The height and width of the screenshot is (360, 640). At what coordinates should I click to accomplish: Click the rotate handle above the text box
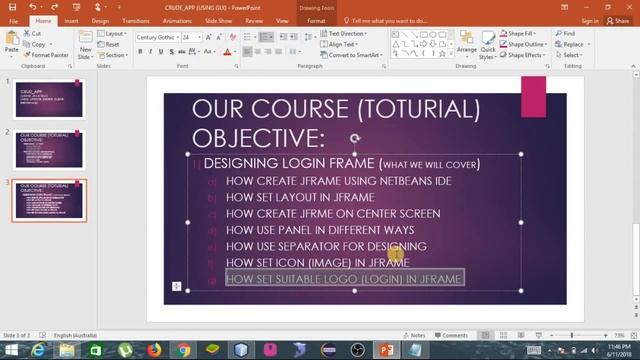[x=355, y=138]
